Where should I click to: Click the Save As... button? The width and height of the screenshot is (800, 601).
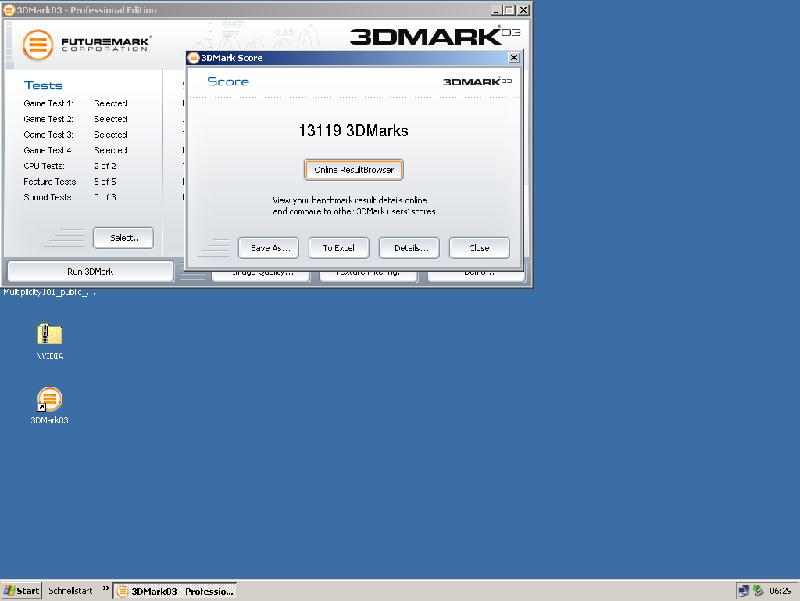coord(268,248)
